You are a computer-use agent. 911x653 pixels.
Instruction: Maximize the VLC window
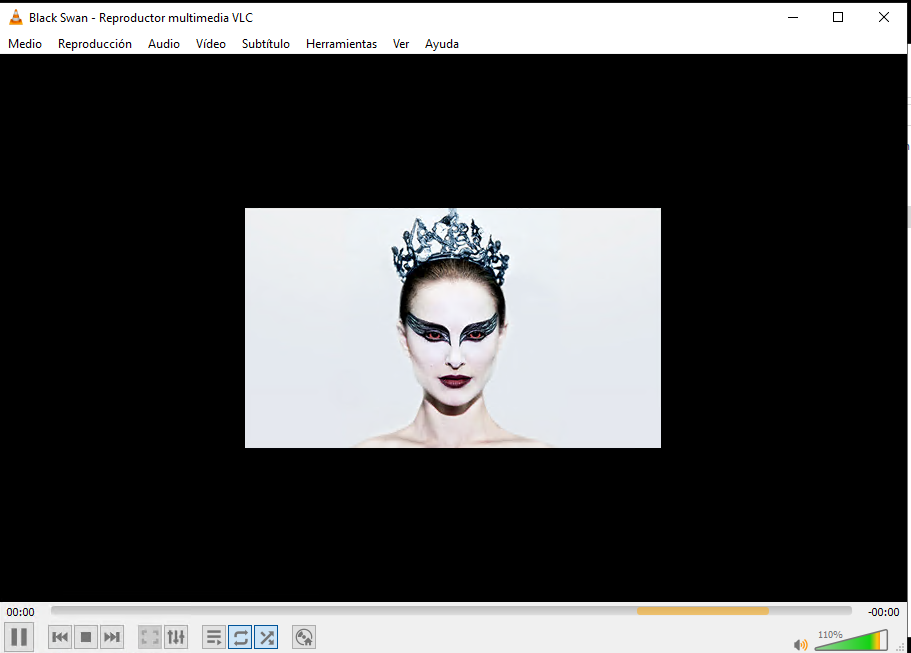tap(838, 17)
